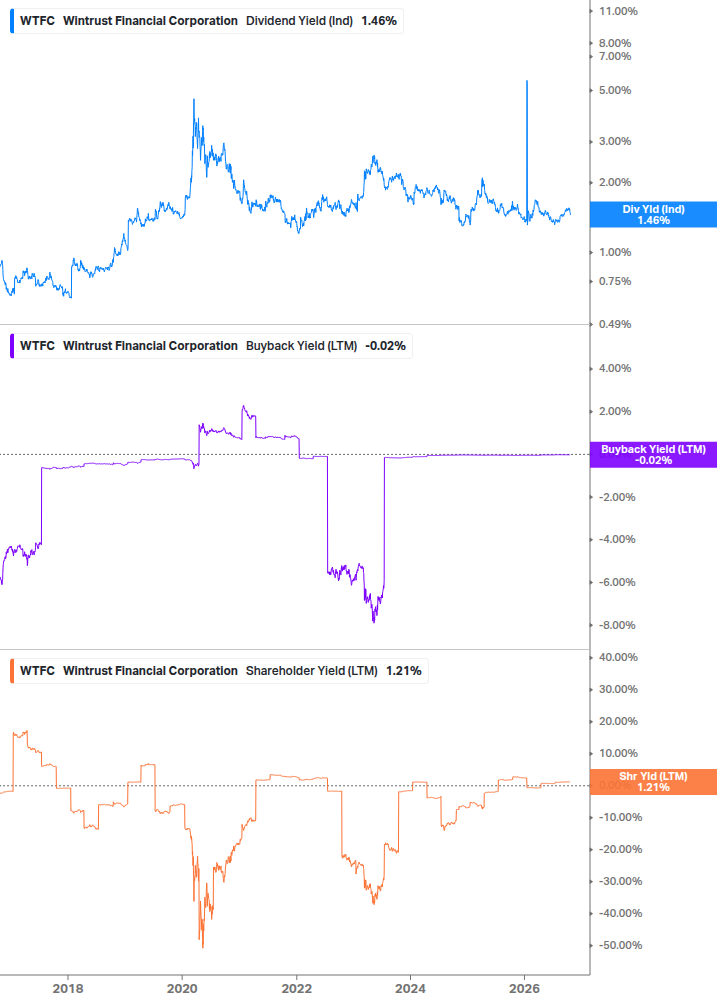
Task: Click the -4.00% axis label on buyback chart
Action: [617, 540]
